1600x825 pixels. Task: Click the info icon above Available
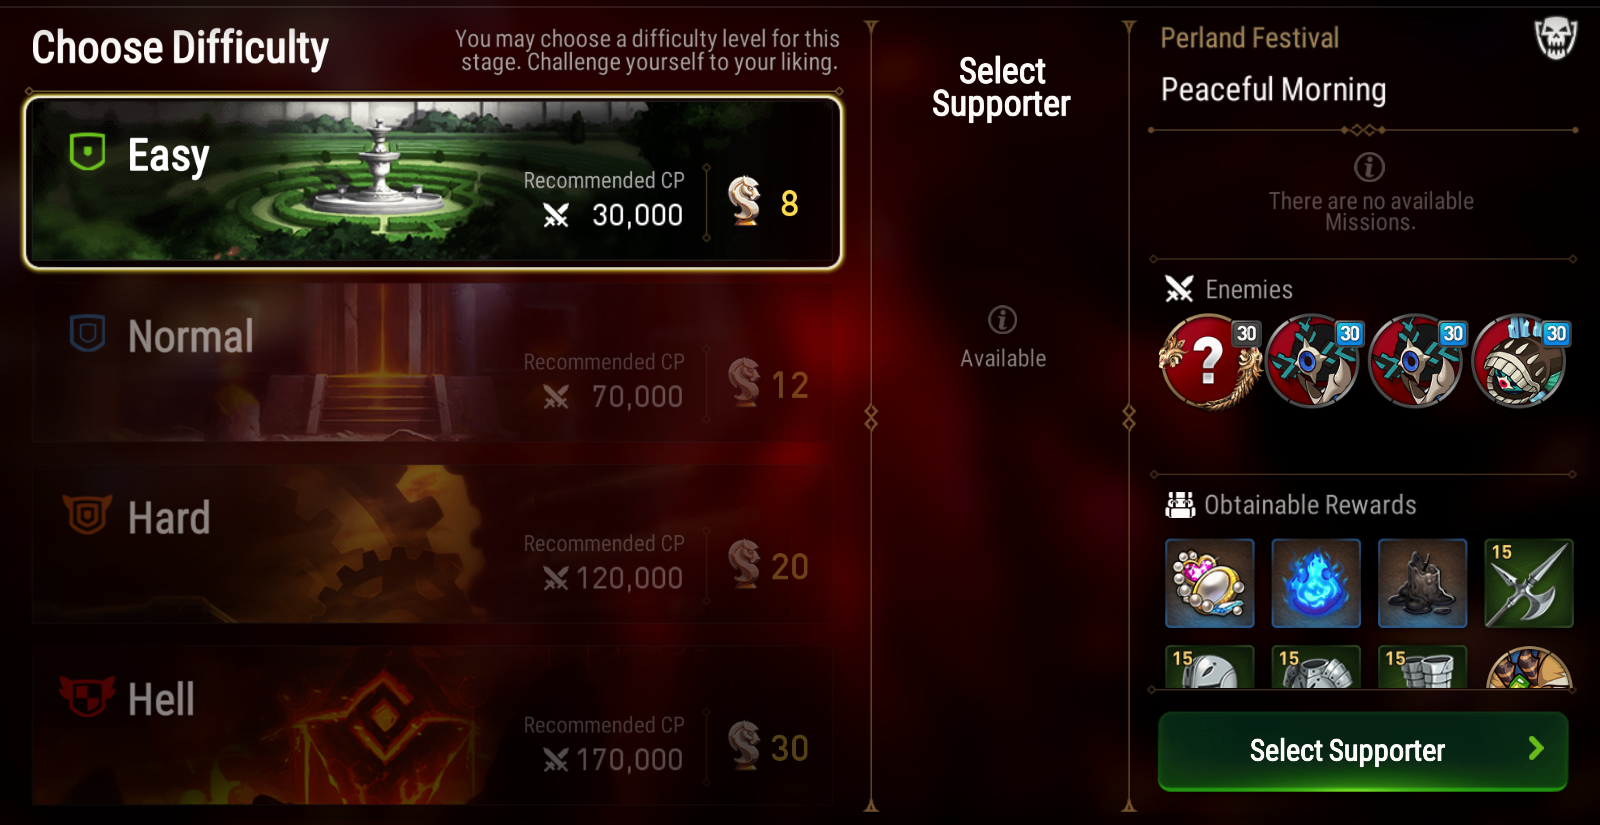tap(1002, 320)
